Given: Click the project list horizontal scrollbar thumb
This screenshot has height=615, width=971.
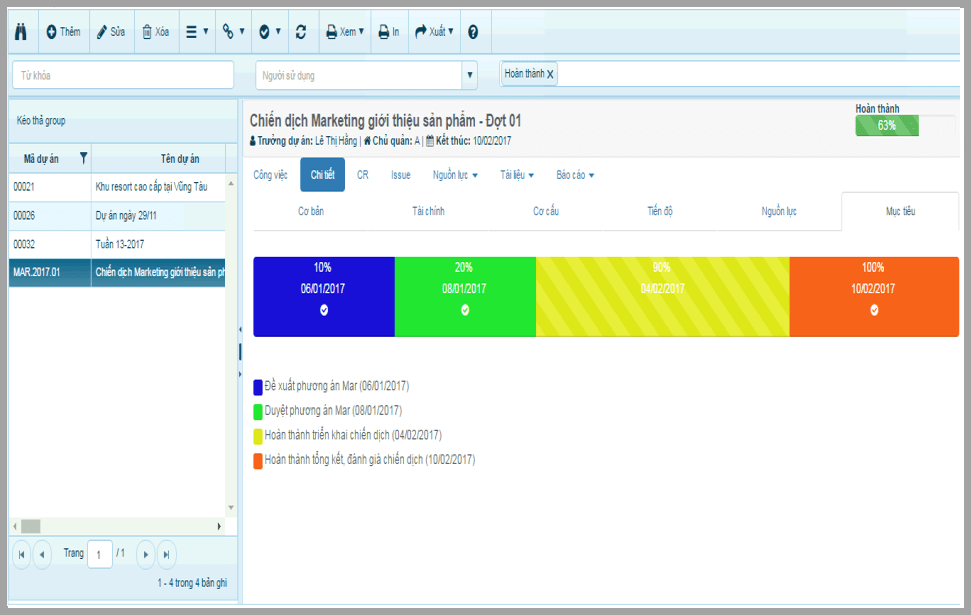Looking at the screenshot, I should click(x=31, y=526).
